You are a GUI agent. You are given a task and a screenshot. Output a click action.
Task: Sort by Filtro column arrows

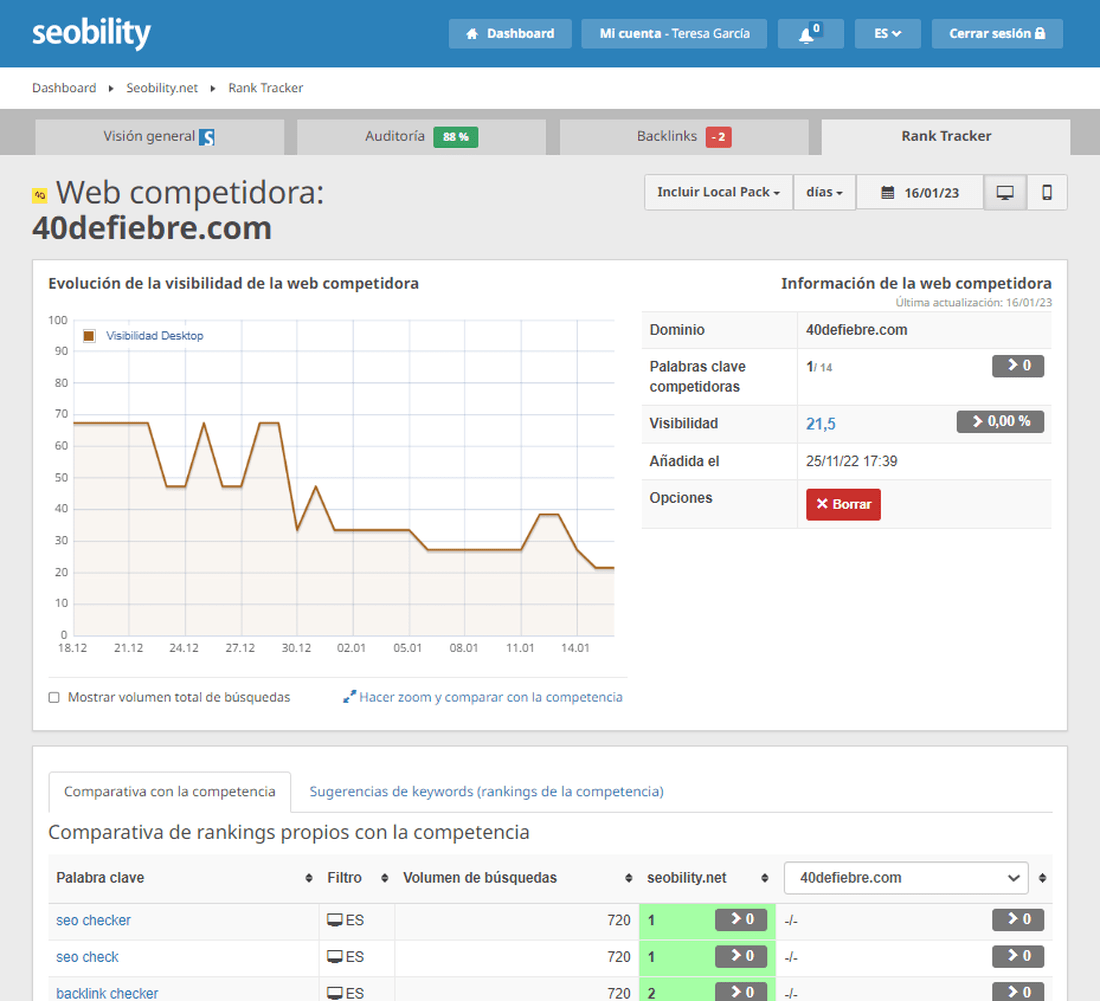384,878
